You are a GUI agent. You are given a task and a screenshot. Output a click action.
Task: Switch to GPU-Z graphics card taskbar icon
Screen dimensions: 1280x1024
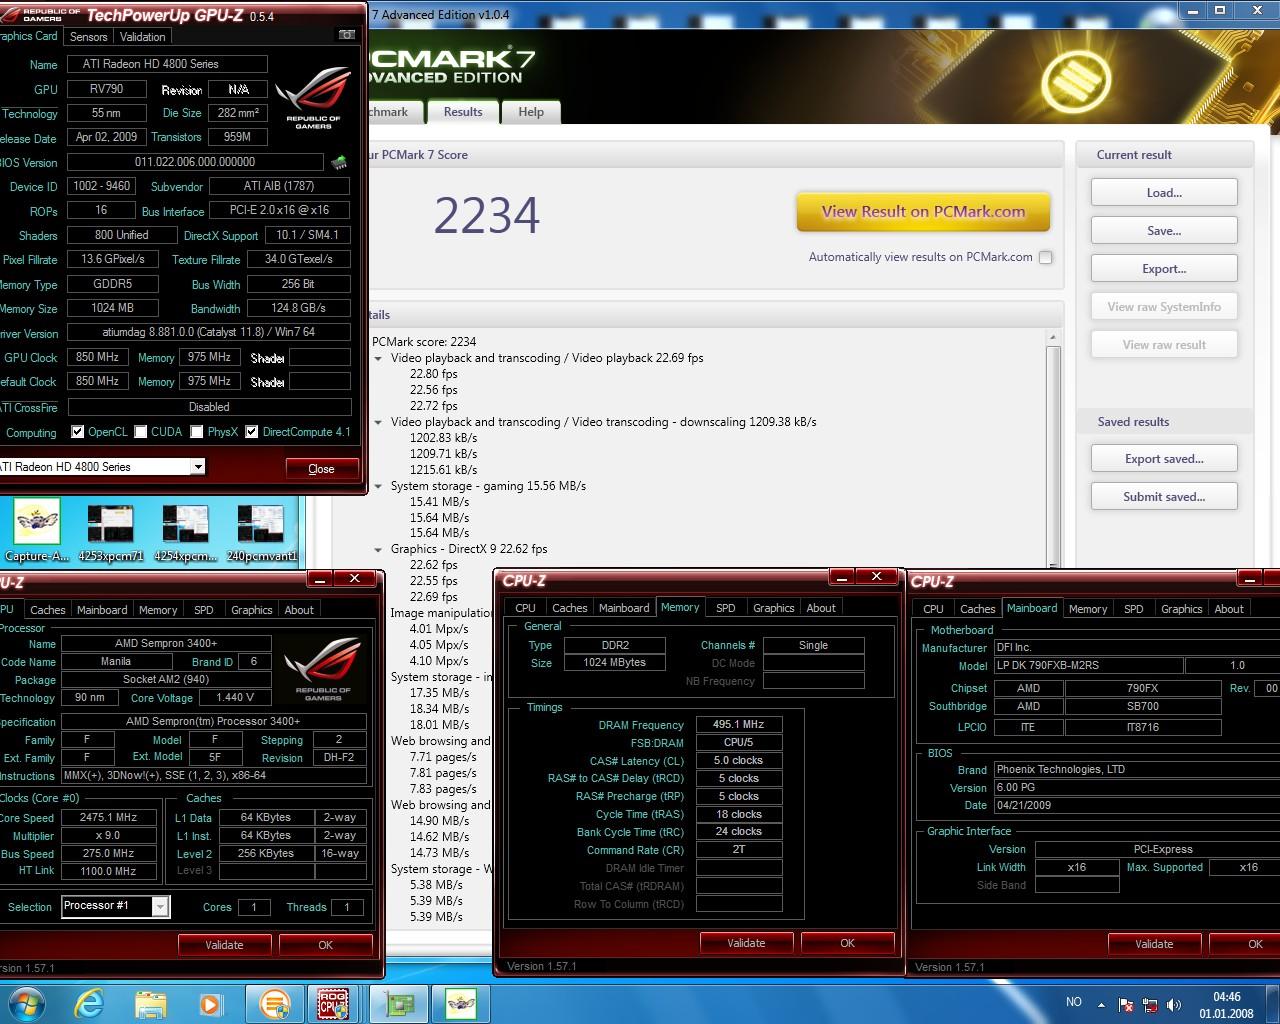401,1003
